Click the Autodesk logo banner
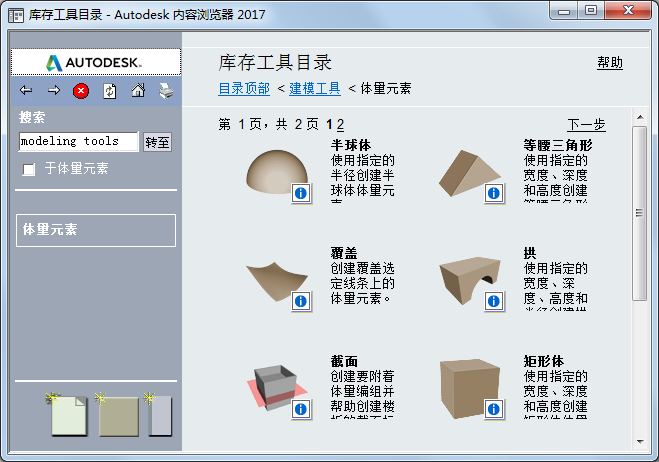 [96, 62]
